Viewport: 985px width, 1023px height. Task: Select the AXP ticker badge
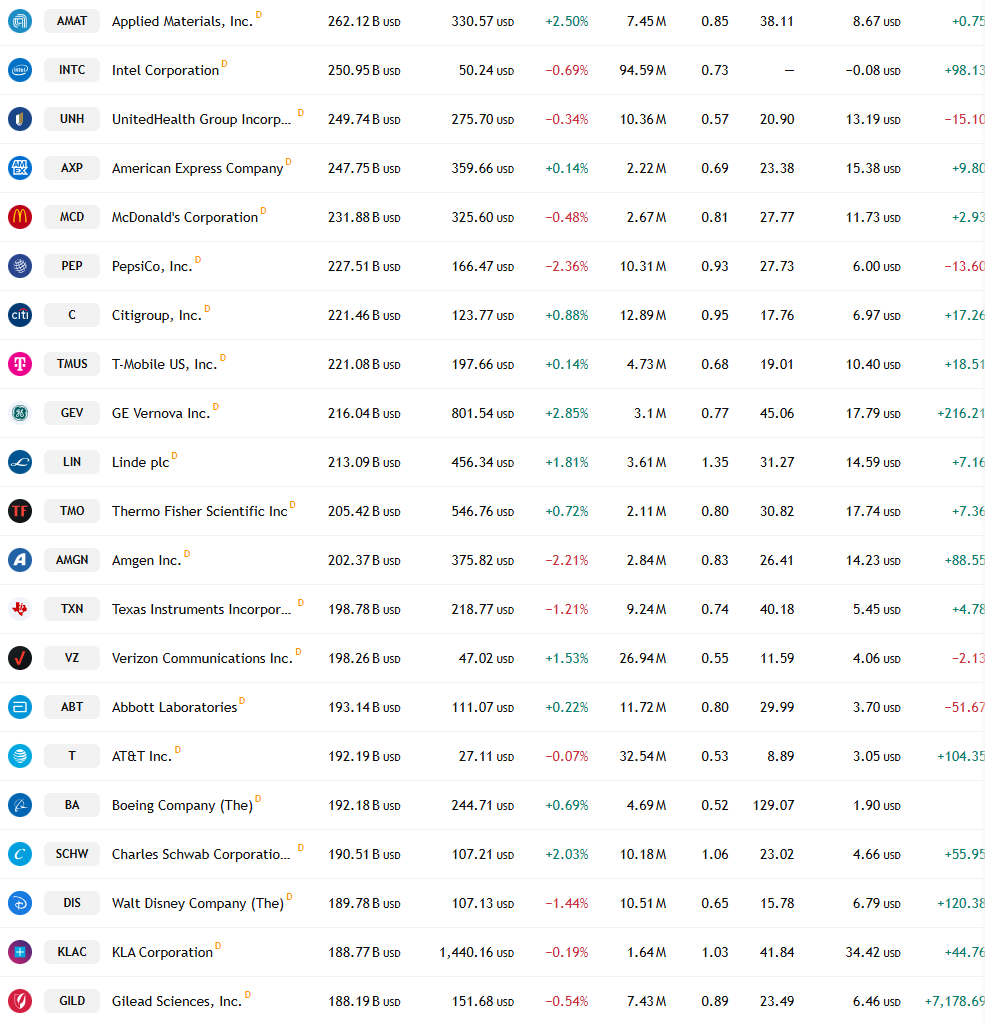[x=72, y=168]
